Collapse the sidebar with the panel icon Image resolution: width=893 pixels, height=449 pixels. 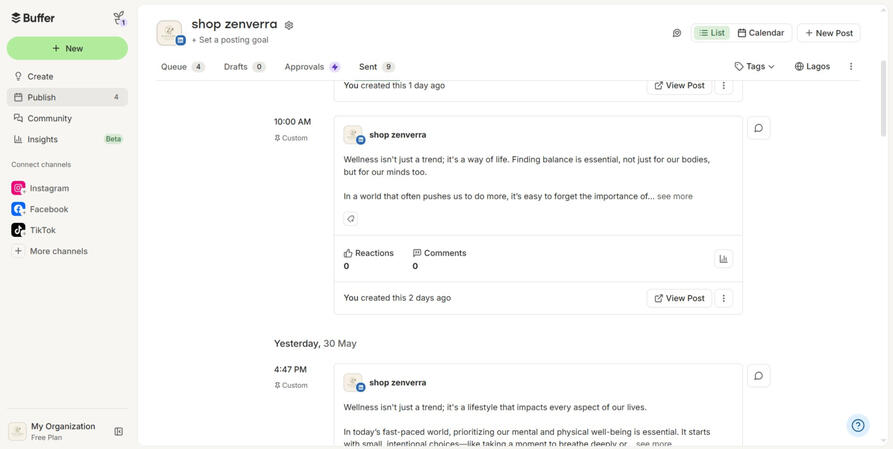118,431
